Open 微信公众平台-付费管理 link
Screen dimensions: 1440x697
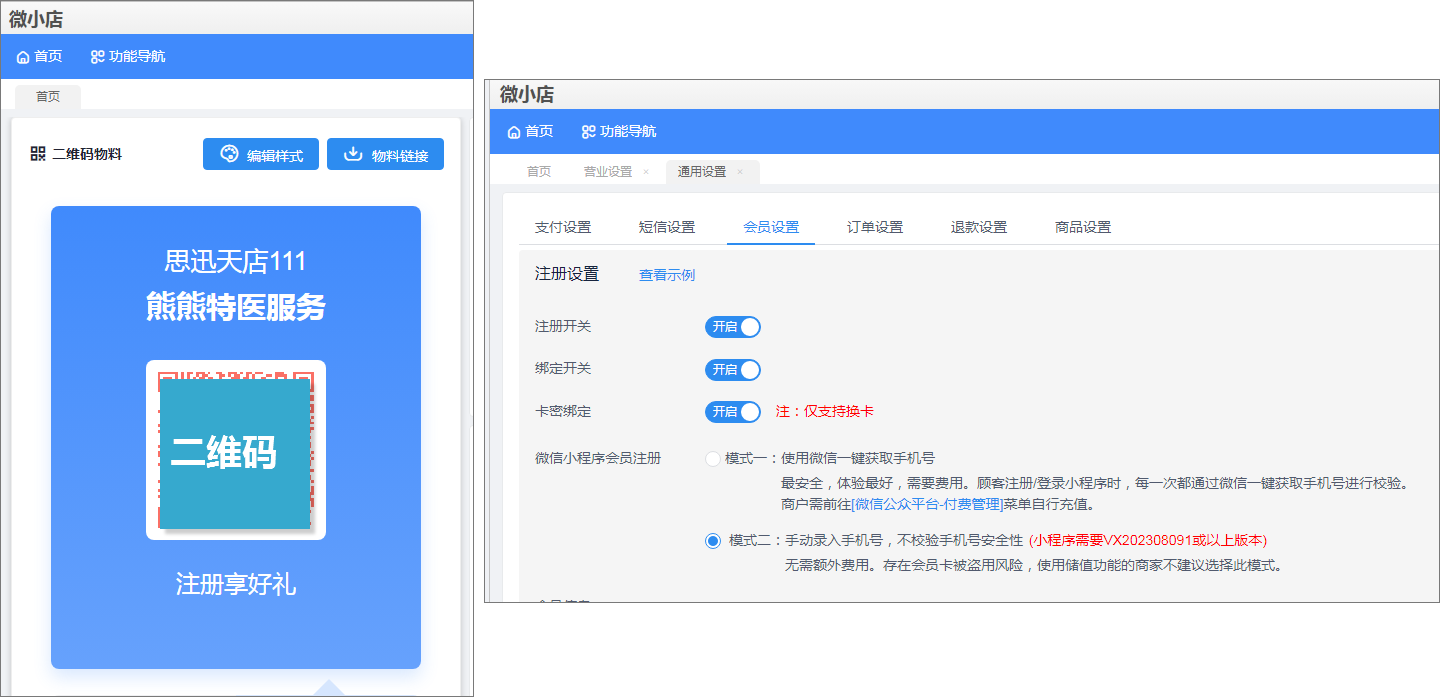926,504
